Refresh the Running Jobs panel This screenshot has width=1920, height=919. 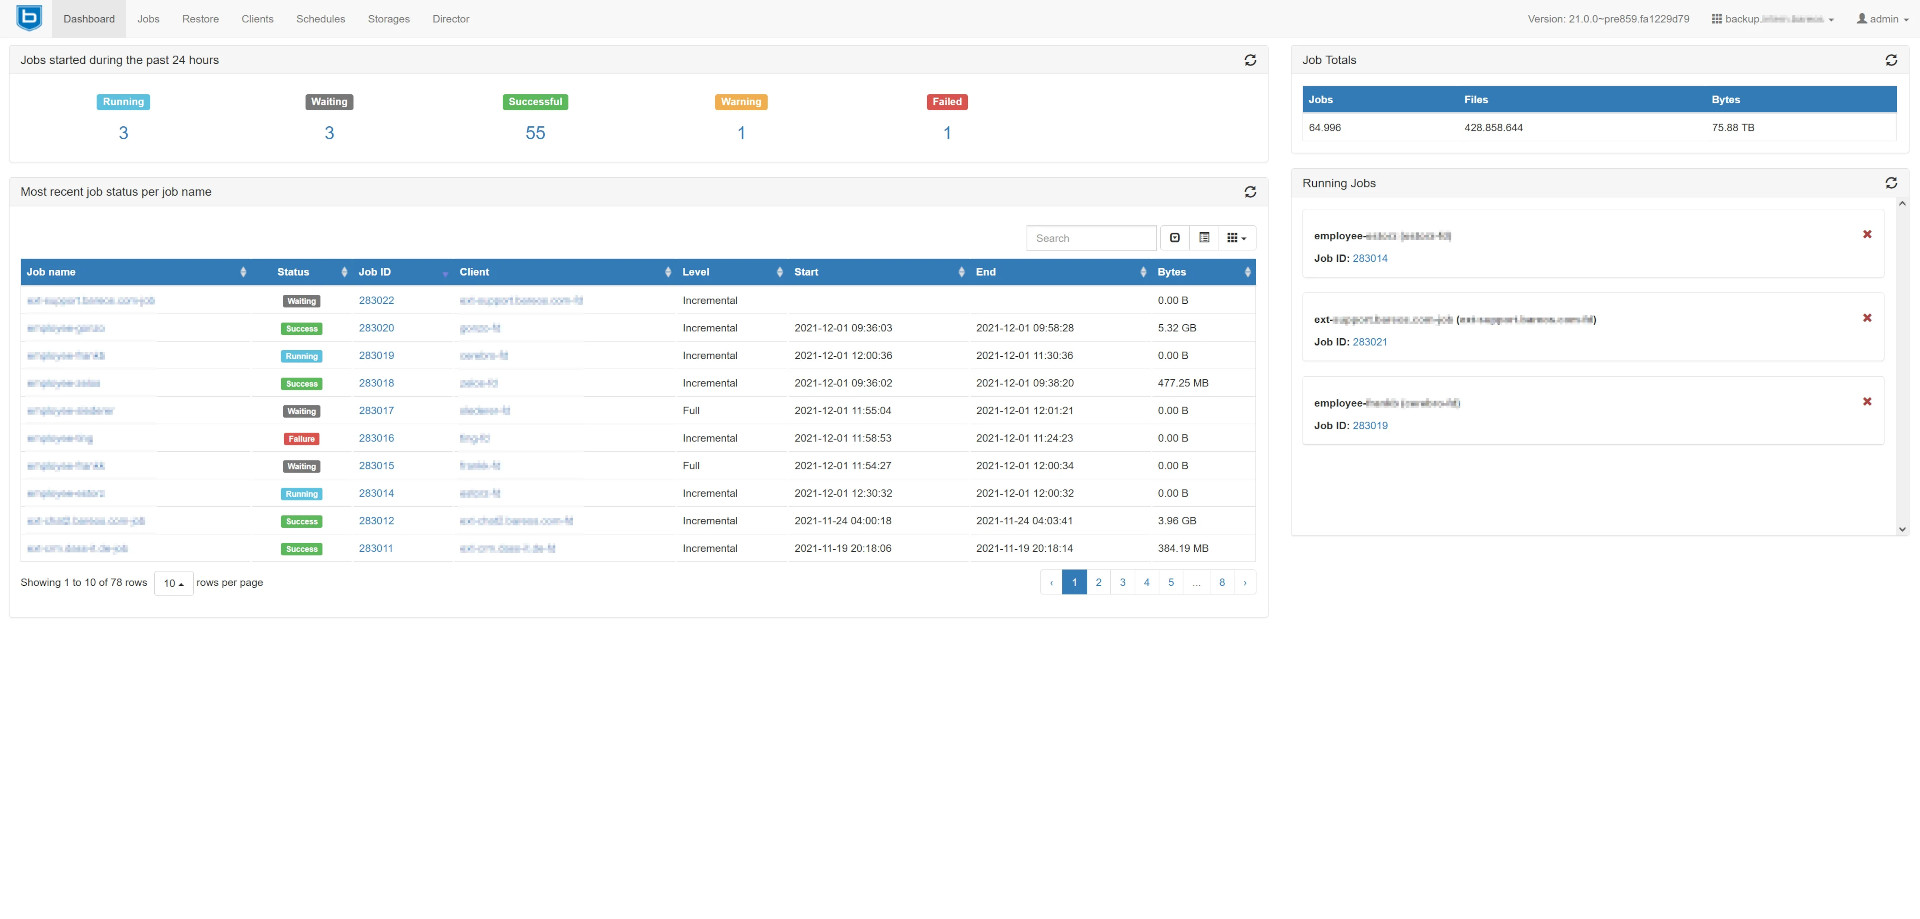[x=1891, y=183]
